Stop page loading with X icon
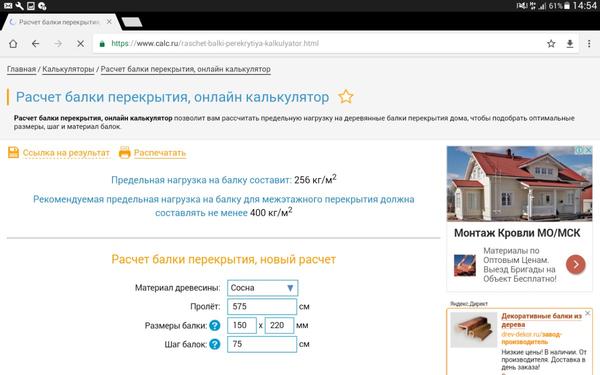The width and height of the screenshot is (600, 375). point(80,44)
